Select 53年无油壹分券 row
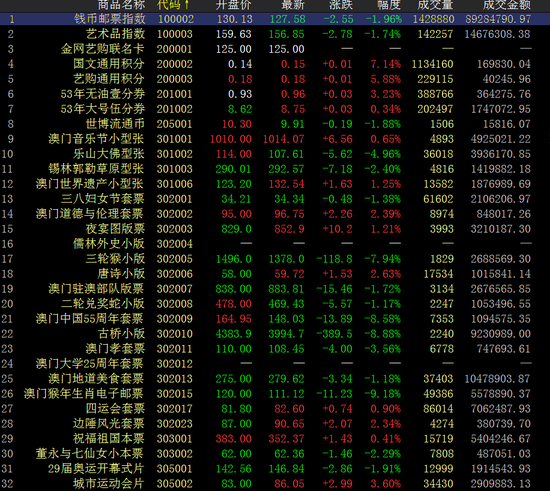Viewport: 550px width, 491px height. click(102, 94)
